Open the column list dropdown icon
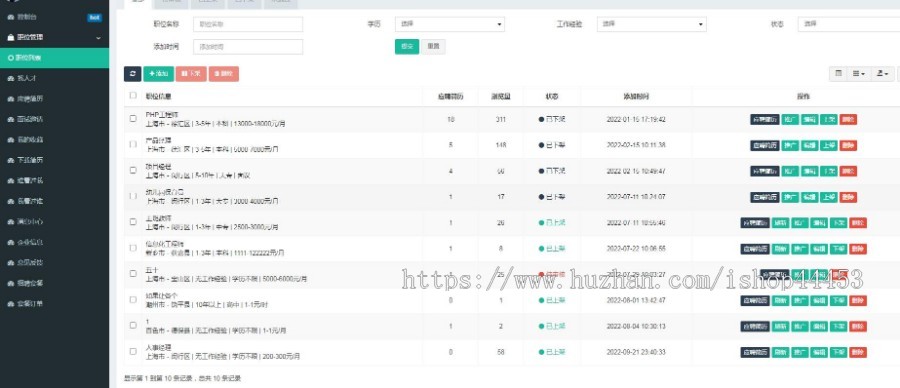 point(859,73)
